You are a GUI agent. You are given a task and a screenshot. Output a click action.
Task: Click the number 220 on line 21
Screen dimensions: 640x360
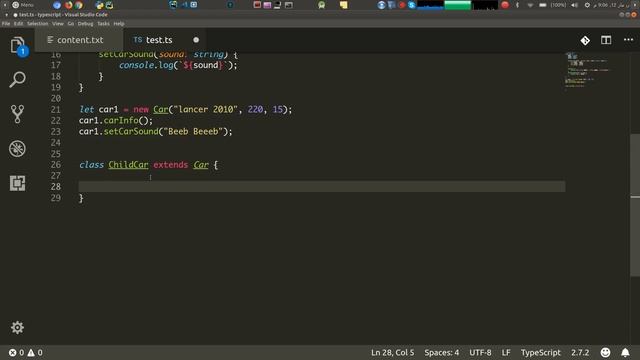pyautogui.click(x=255, y=109)
